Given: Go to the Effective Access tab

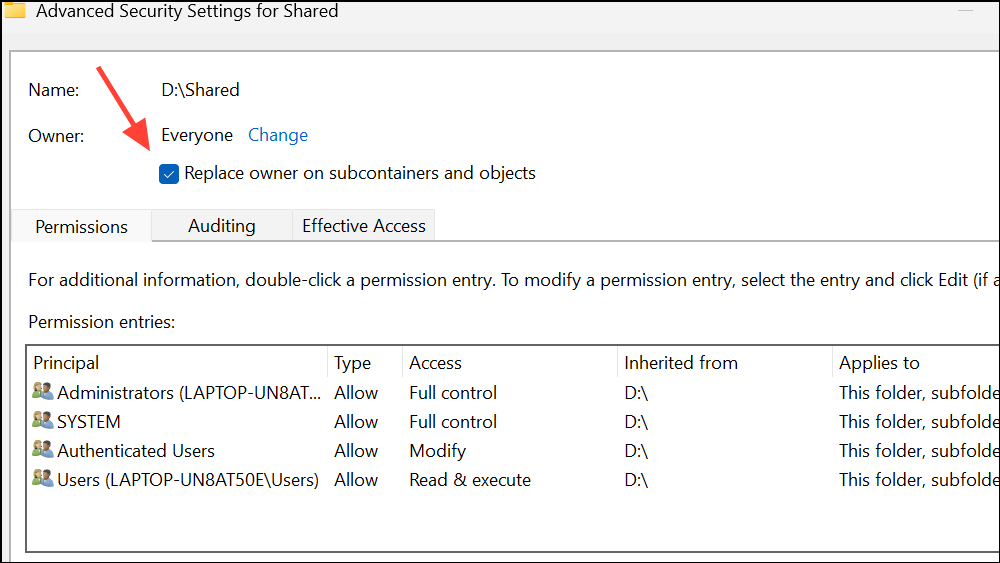Looking at the screenshot, I should click(364, 226).
